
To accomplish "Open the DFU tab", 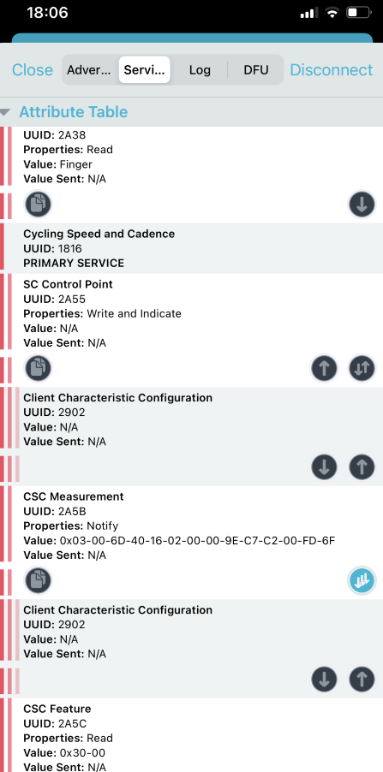I will click(x=256, y=70).
